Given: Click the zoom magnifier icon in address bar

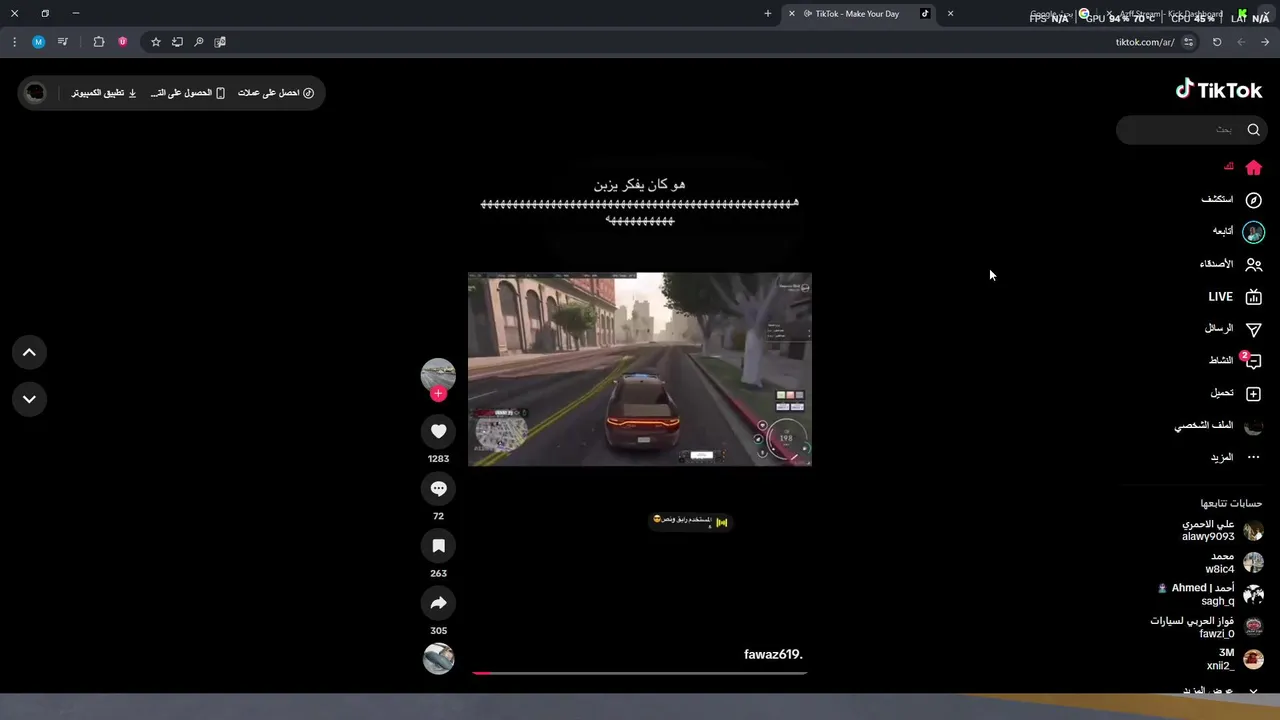Looking at the screenshot, I should coord(199,42).
